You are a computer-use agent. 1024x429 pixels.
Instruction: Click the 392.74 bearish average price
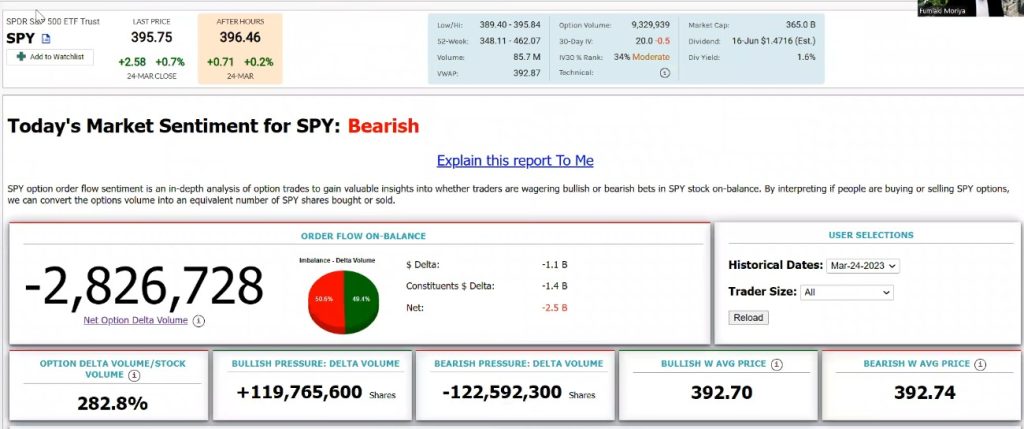click(x=925, y=392)
